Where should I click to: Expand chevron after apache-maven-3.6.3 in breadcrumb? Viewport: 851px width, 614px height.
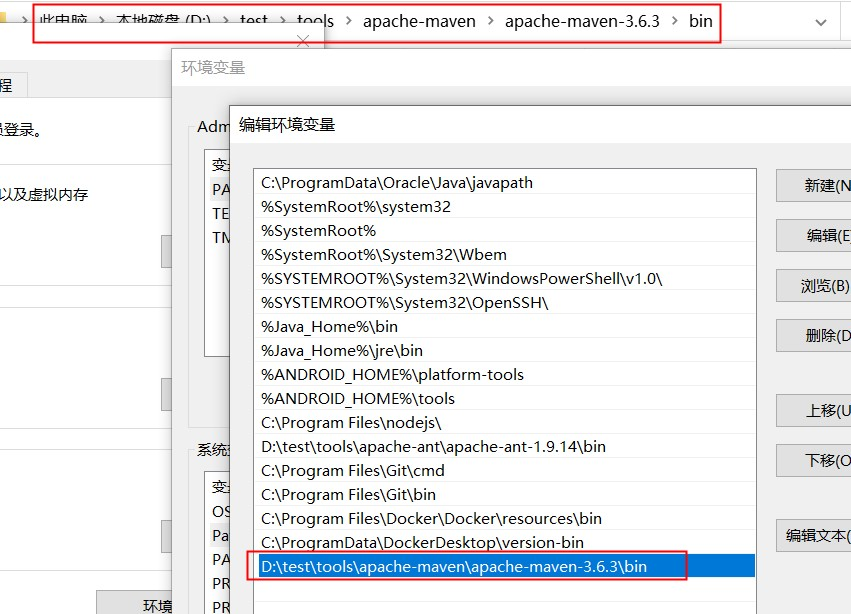point(675,21)
